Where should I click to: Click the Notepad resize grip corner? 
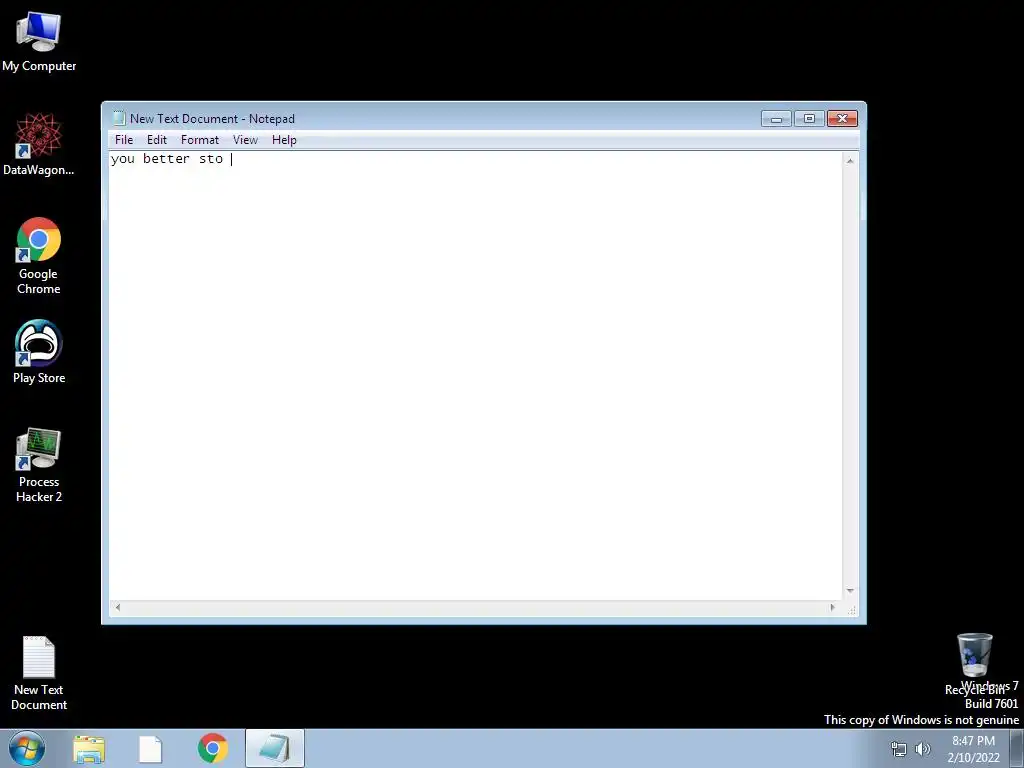click(852, 610)
